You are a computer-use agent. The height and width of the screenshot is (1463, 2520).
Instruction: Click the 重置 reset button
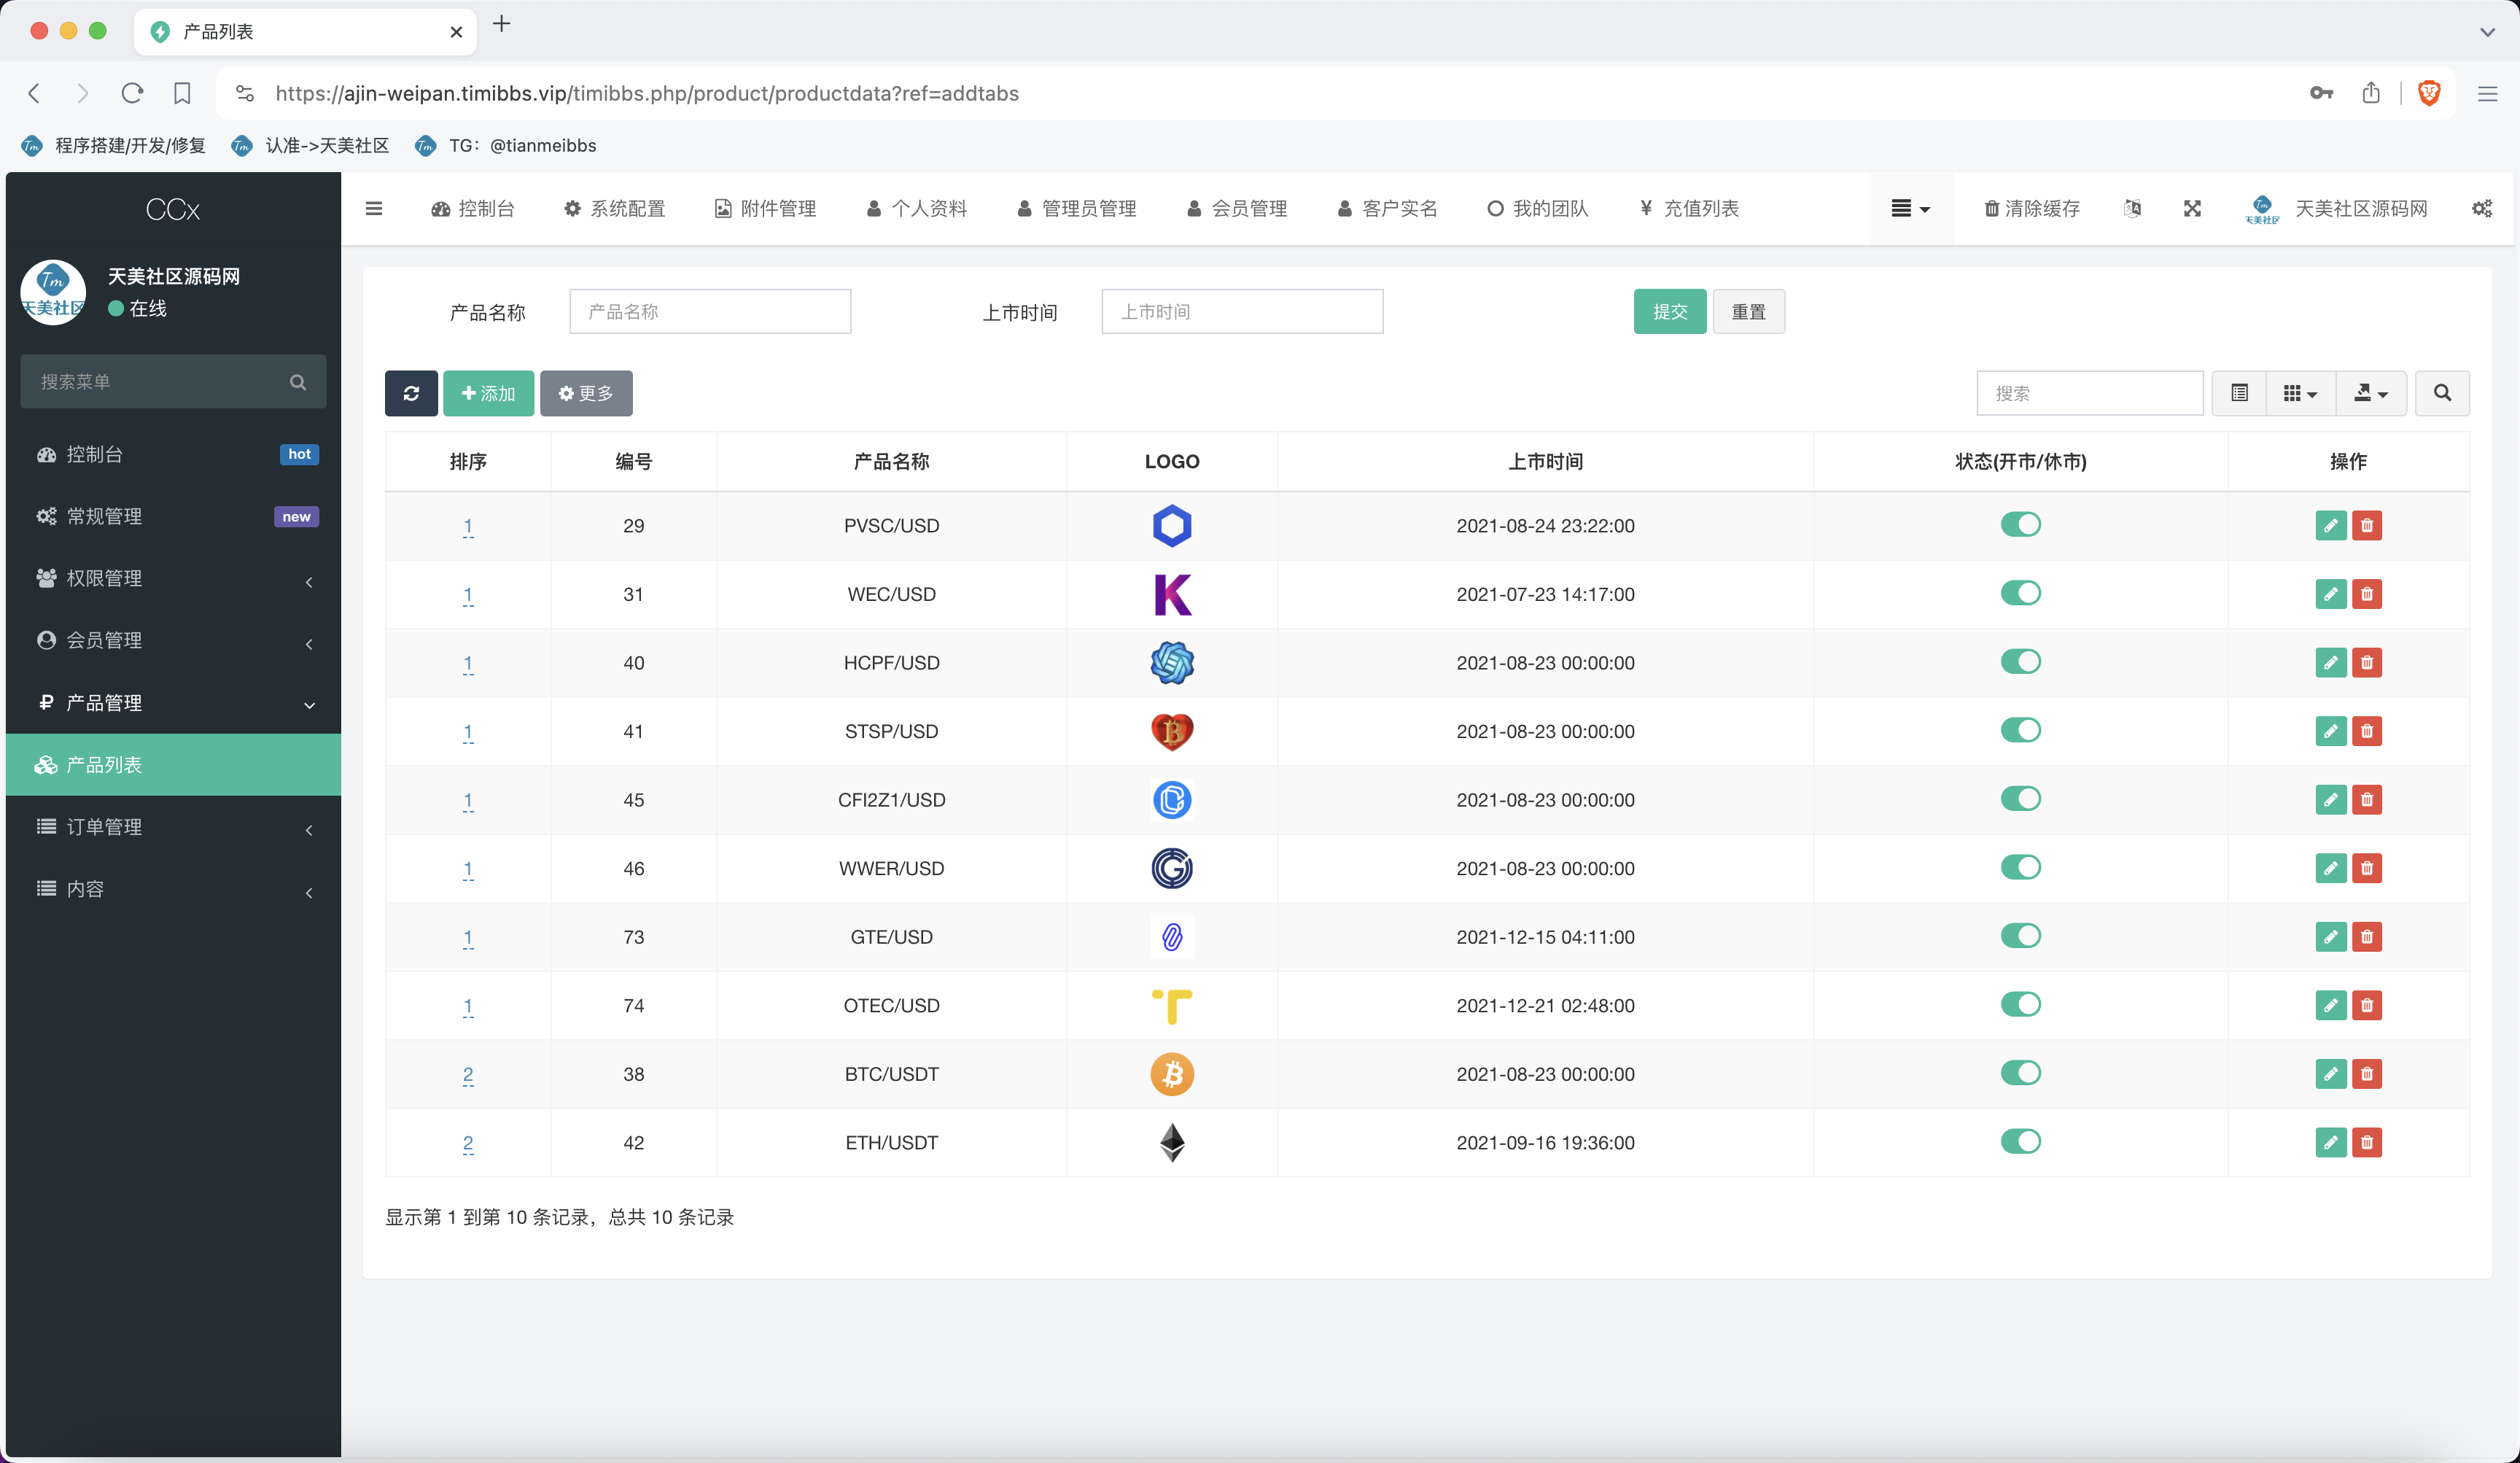(x=1748, y=311)
